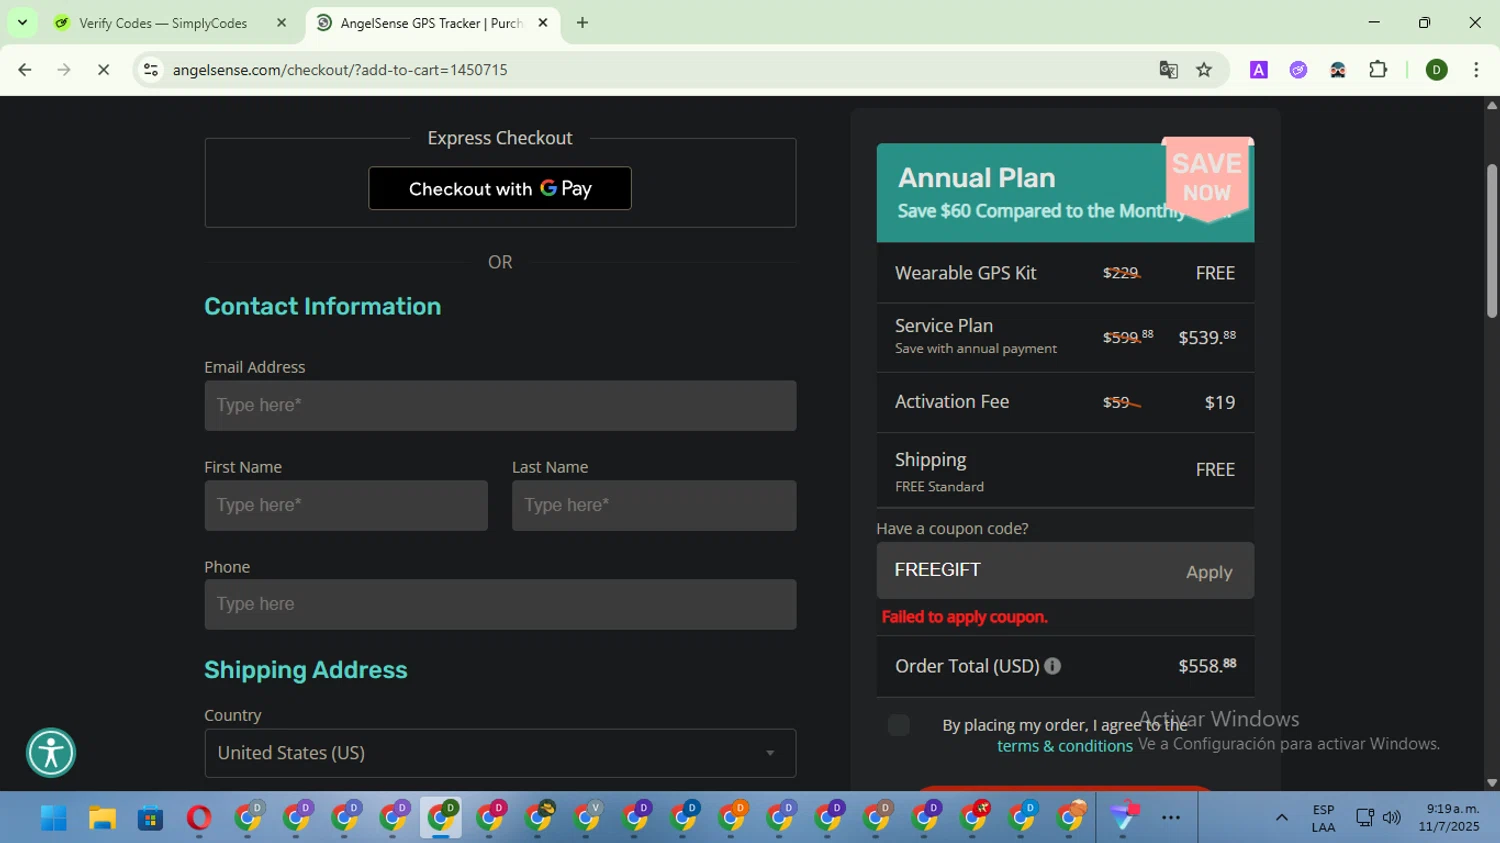The height and width of the screenshot is (843, 1500).
Task: Click the 'Service Plan' row label
Action: click(943, 326)
